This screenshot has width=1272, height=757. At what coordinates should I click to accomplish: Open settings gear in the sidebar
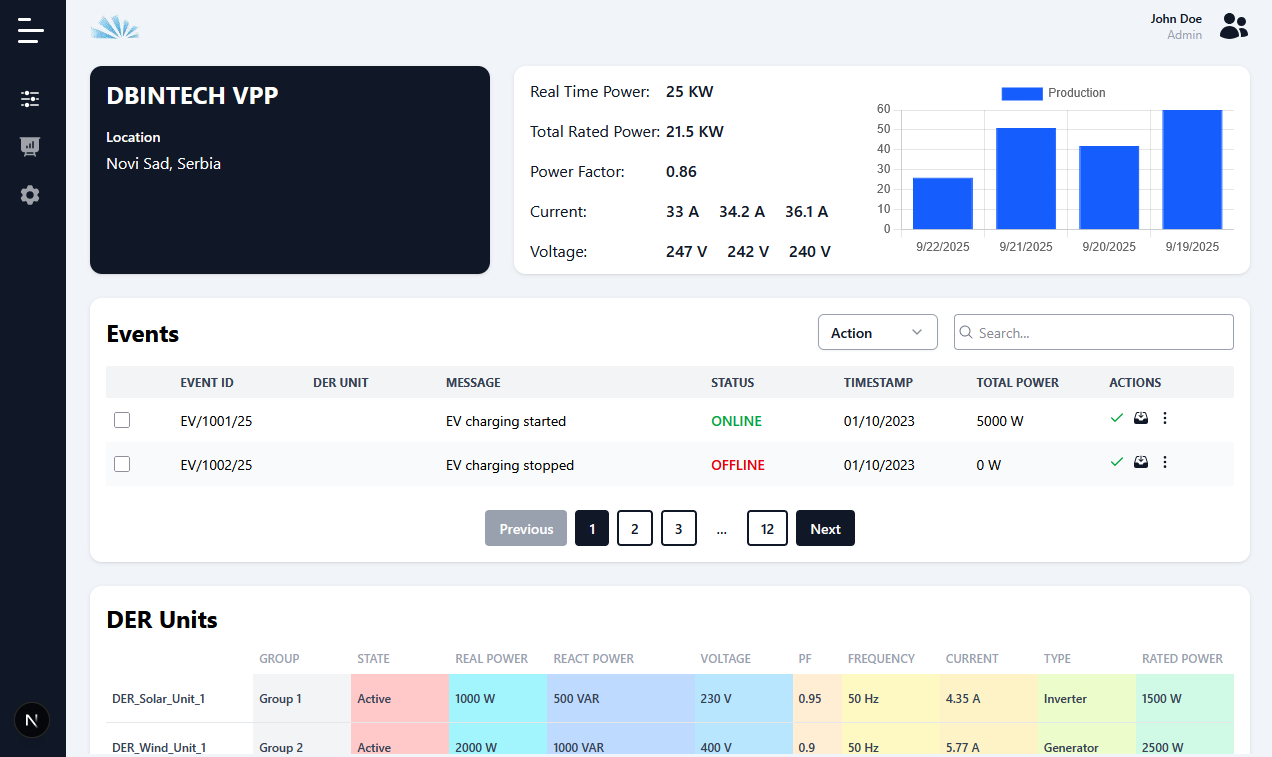pos(30,195)
